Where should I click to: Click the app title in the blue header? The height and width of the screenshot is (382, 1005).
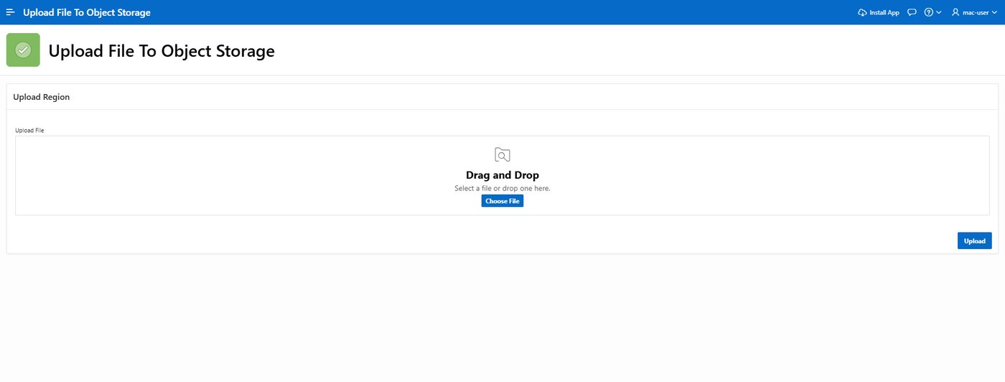[x=87, y=12]
